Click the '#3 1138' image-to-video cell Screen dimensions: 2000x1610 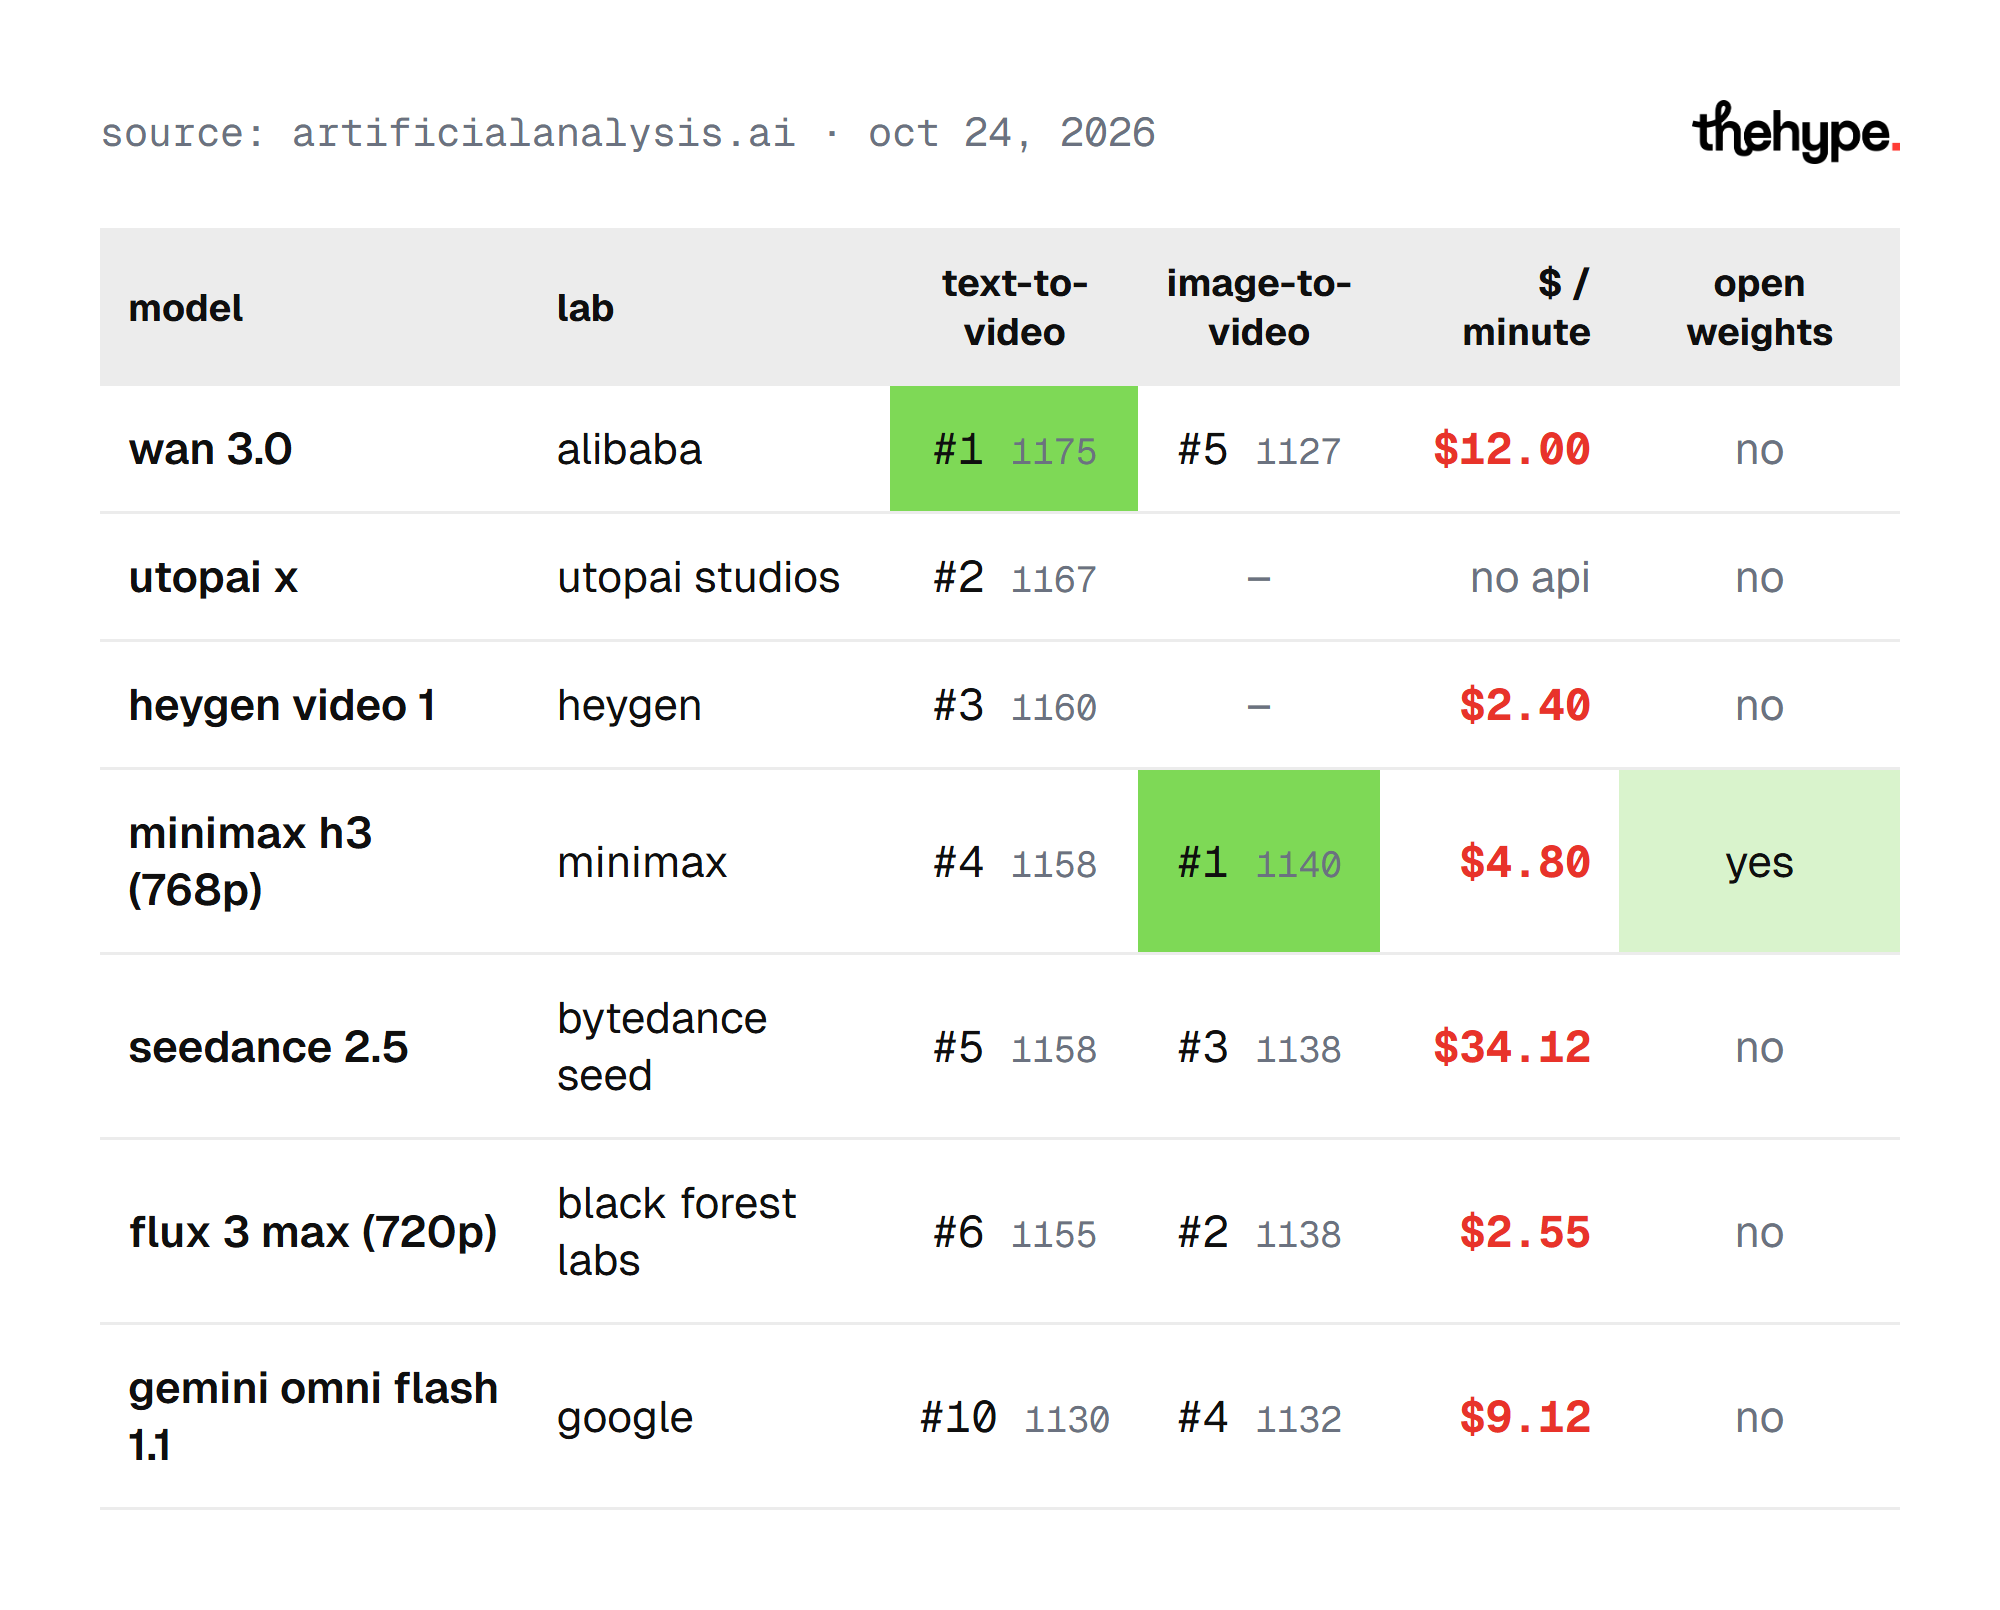(1259, 1048)
